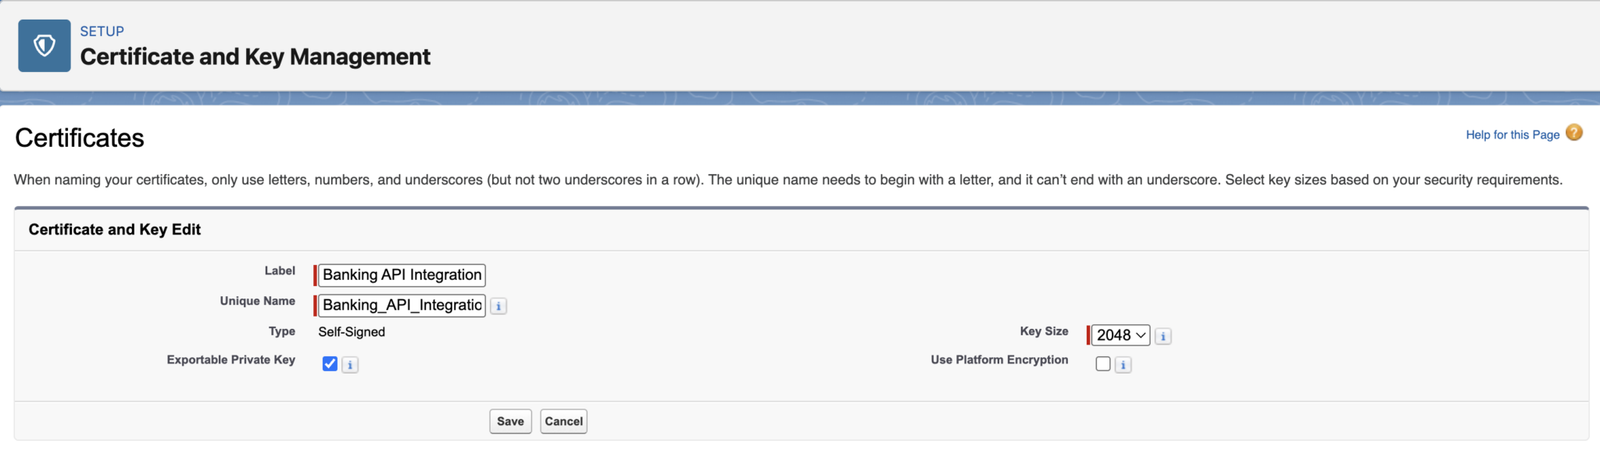This screenshot has width=1600, height=458.
Task: Click the Setup shield icon in header
Action: pos(44,45)
